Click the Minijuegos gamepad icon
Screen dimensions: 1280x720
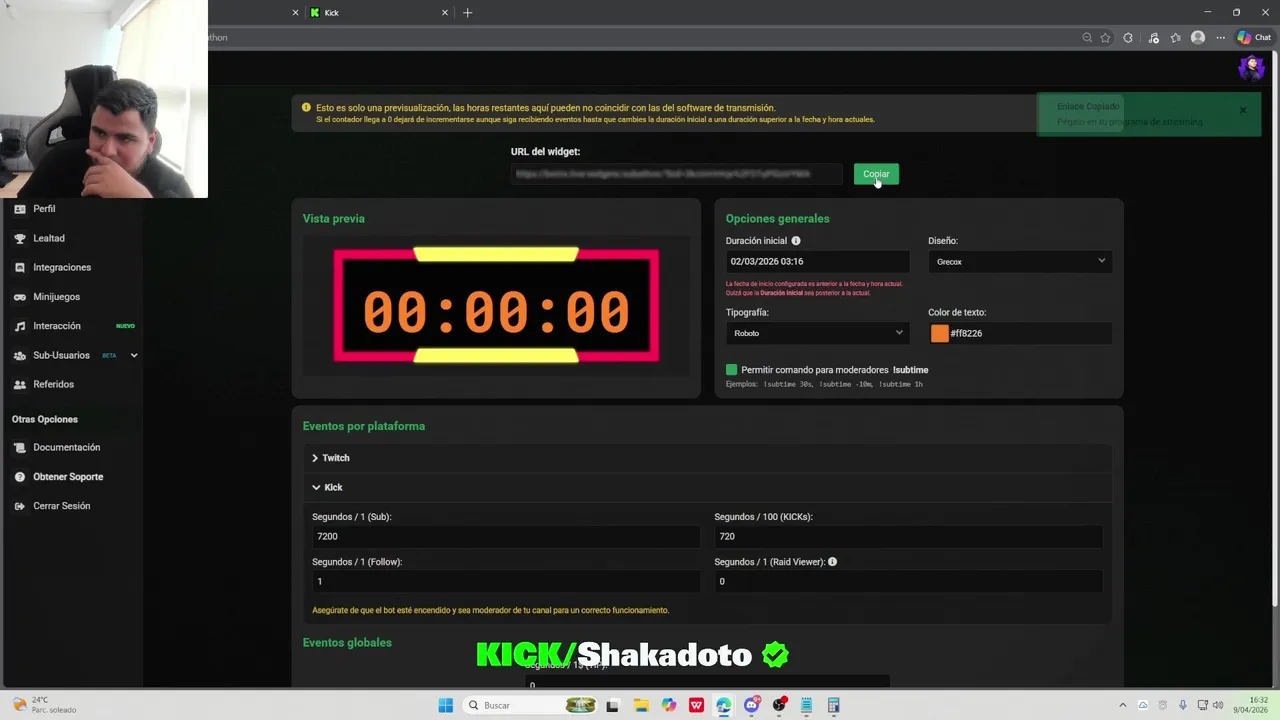[20, 297]
